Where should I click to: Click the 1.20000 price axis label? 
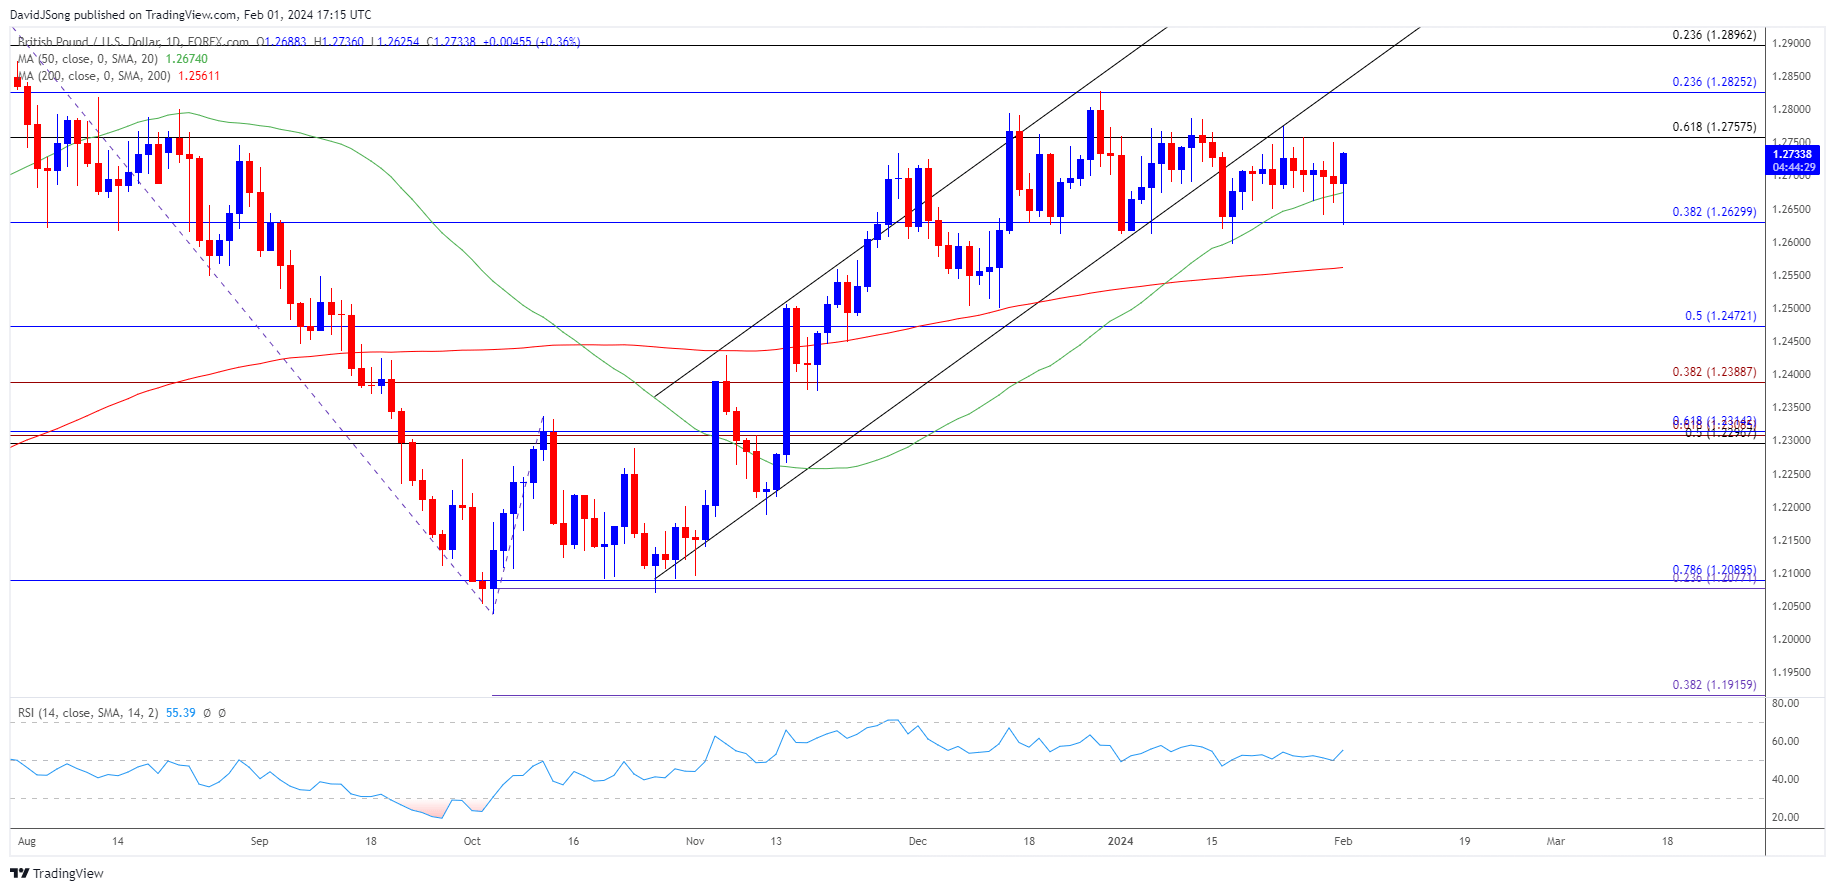point(1791,639)
